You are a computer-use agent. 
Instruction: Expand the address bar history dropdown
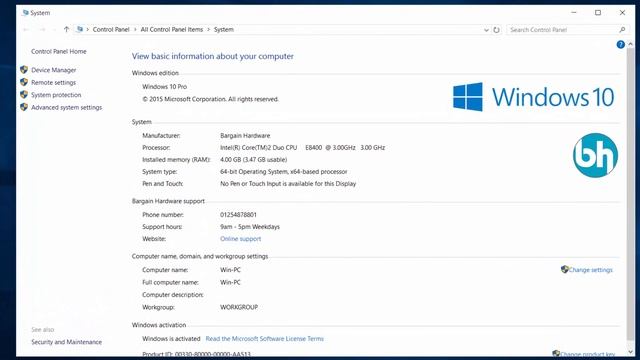click(486, 30)
